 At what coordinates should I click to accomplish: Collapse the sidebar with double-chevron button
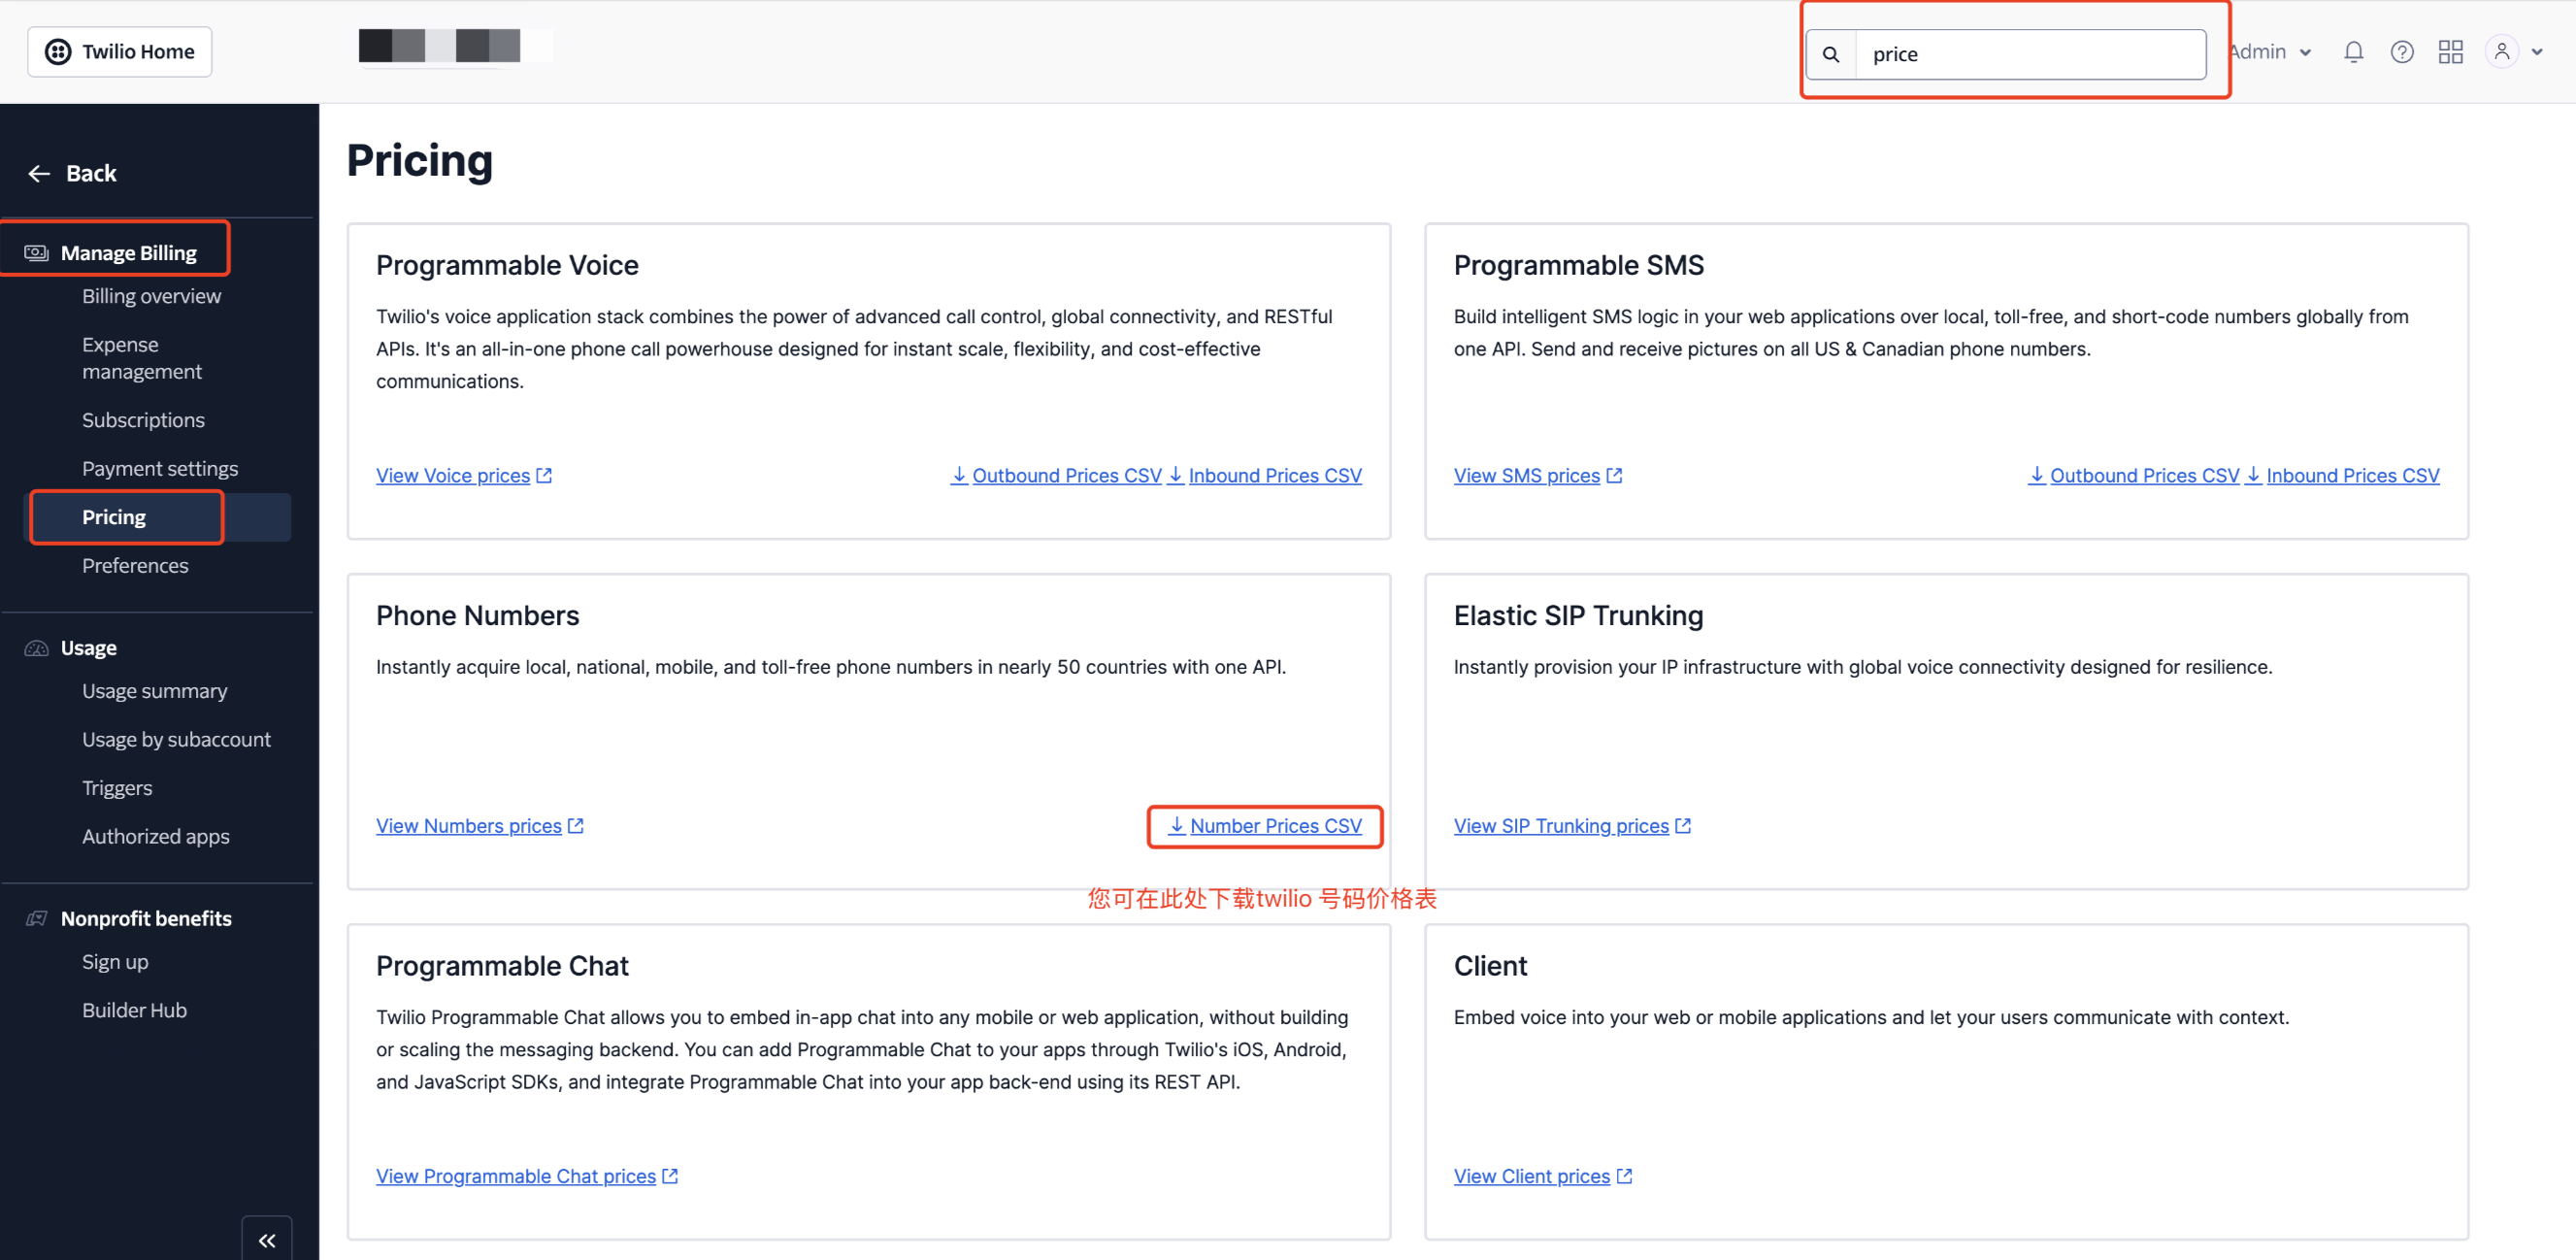coord(266,1239)
